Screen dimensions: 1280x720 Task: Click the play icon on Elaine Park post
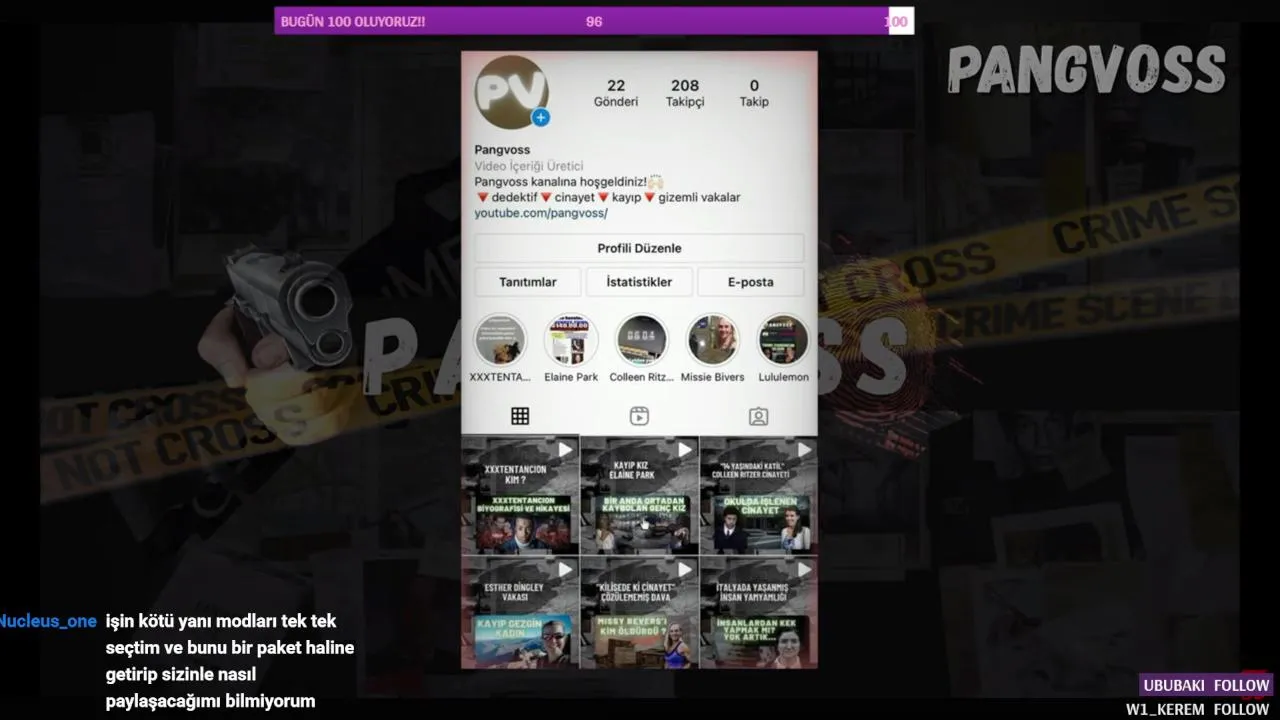pyautogui.click(x=685, y=450)
